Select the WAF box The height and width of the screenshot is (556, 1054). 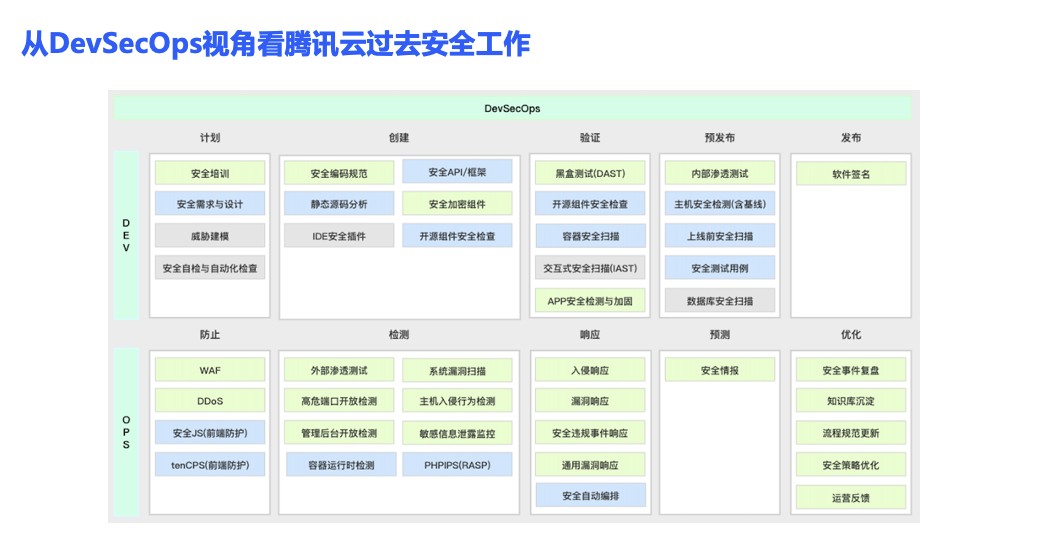210,370
